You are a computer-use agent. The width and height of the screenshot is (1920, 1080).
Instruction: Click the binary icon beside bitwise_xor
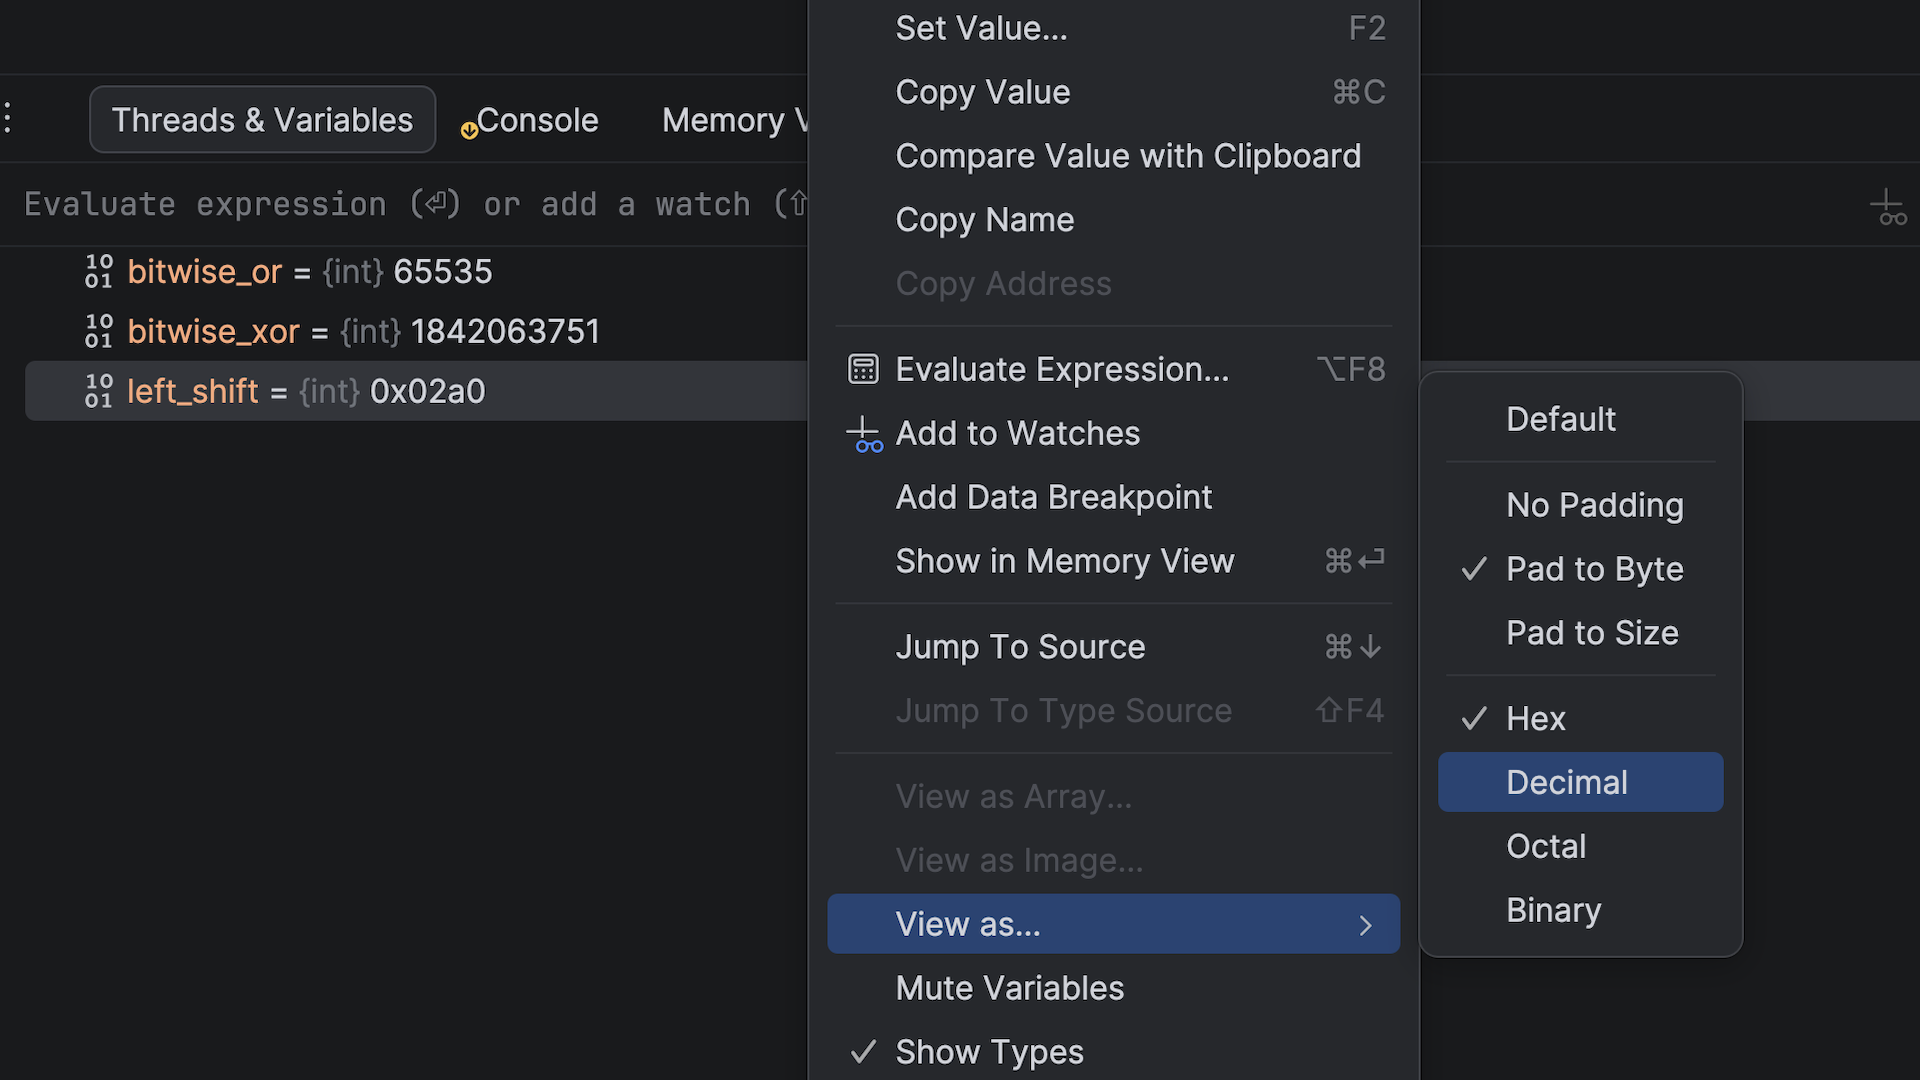tap(99, 332)
